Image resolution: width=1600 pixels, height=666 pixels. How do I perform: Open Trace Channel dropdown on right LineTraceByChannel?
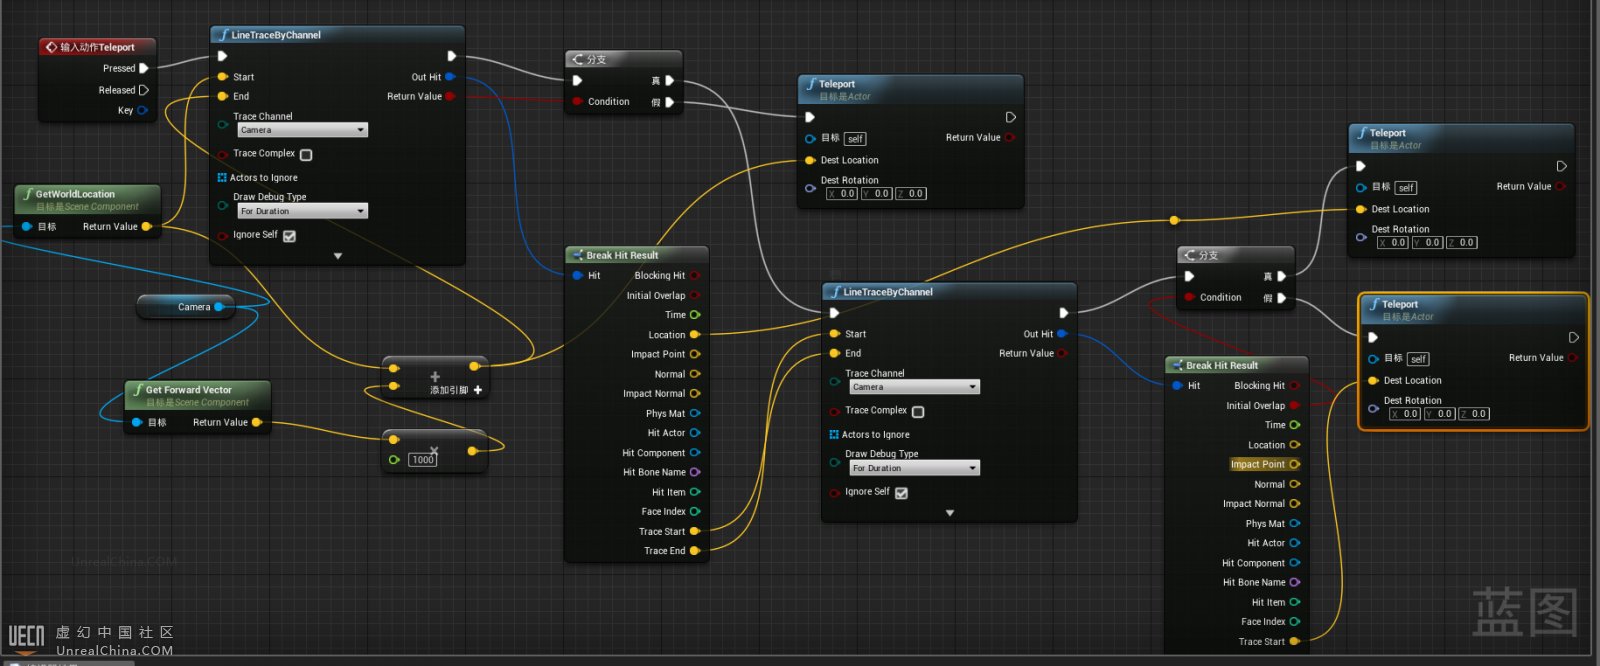914,387
